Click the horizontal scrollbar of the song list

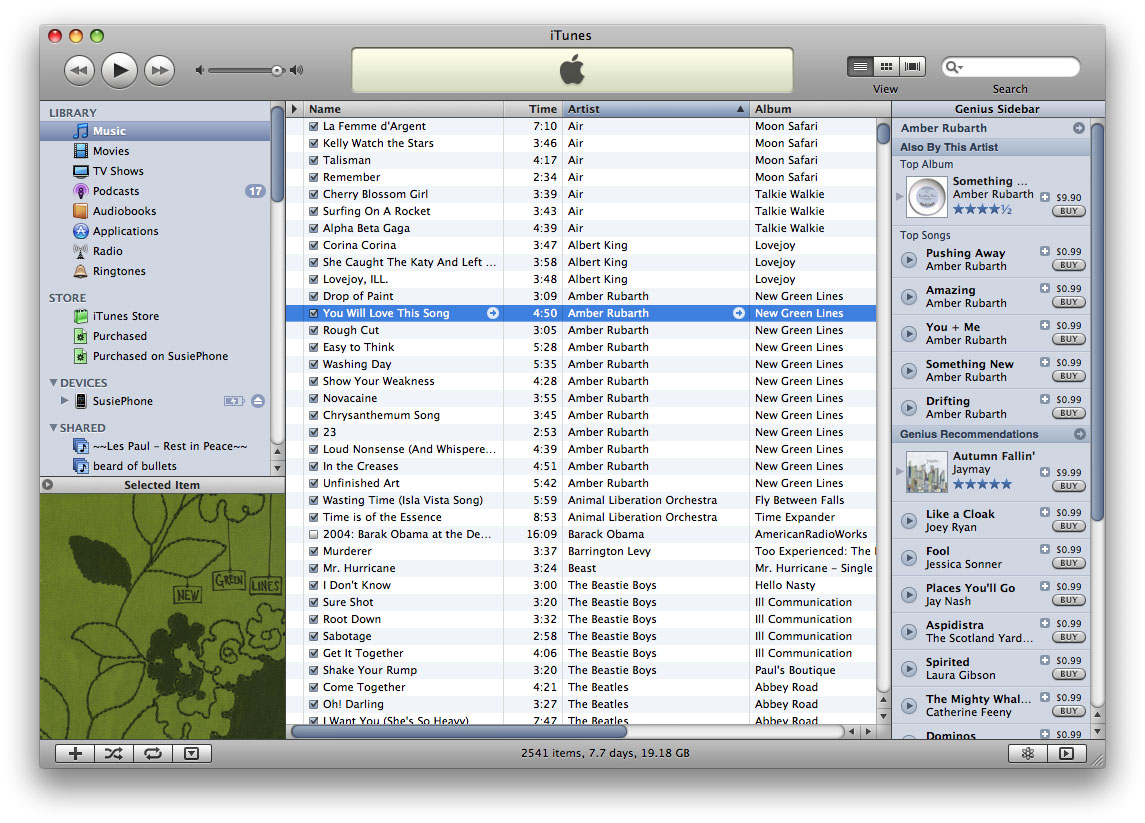click(459, 731)
